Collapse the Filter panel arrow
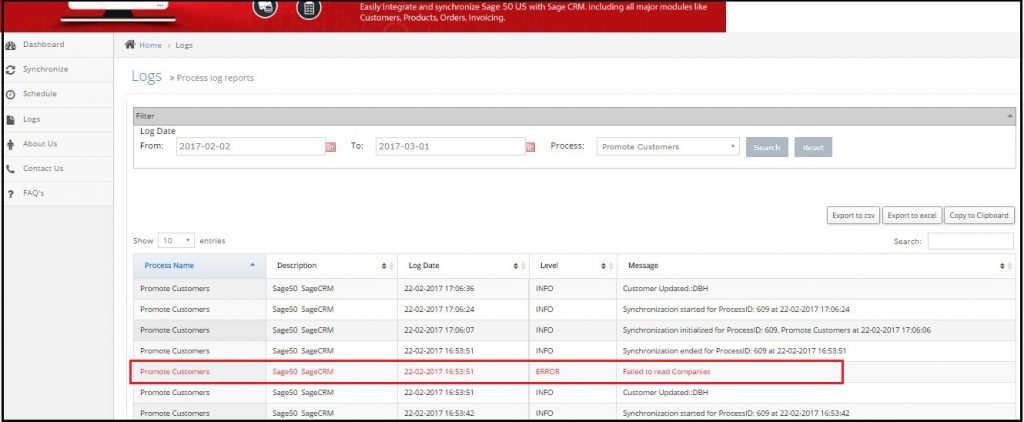Screen dimensions: 1024x422 (1010, 116)
